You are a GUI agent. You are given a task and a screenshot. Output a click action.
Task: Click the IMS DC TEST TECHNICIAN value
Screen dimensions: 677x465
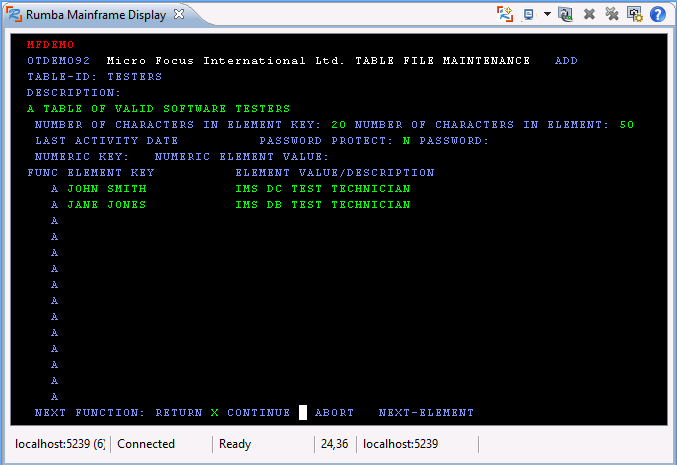322,189
